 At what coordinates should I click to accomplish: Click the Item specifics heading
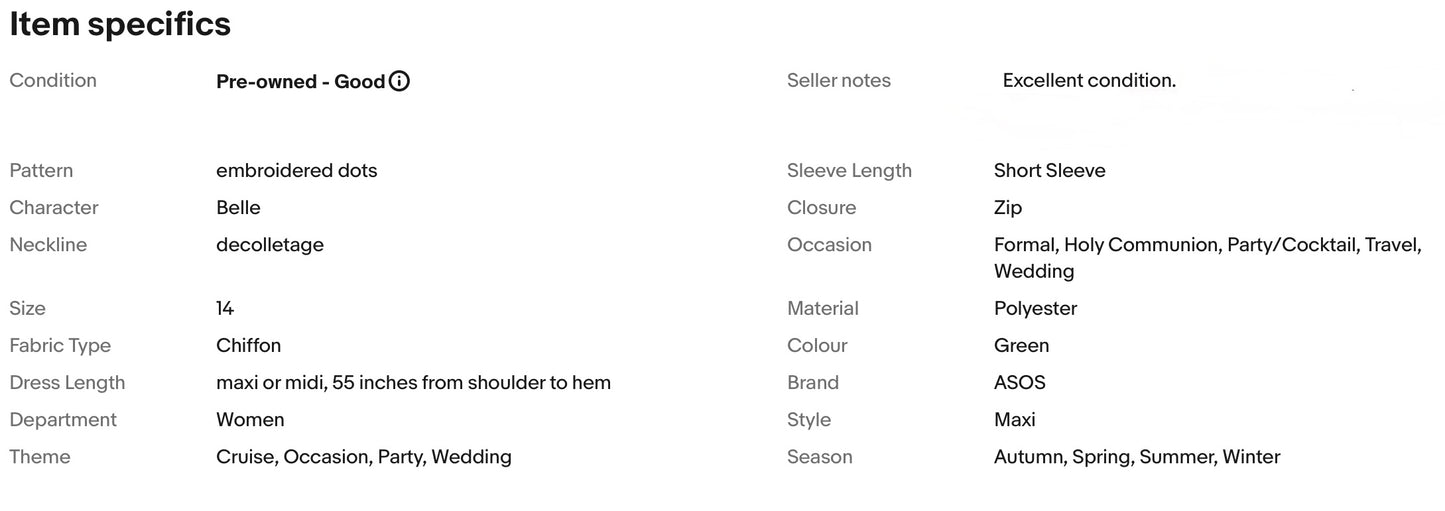point(120,24)
